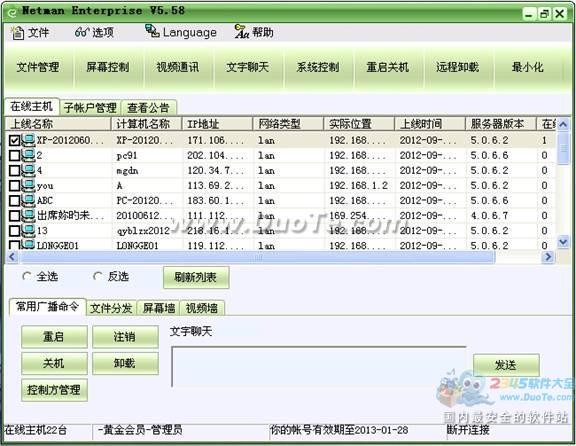Click the 最小化 toolbar button
Image resolution: width=576 pixels, height=446 pixels.
coord(528,67)
